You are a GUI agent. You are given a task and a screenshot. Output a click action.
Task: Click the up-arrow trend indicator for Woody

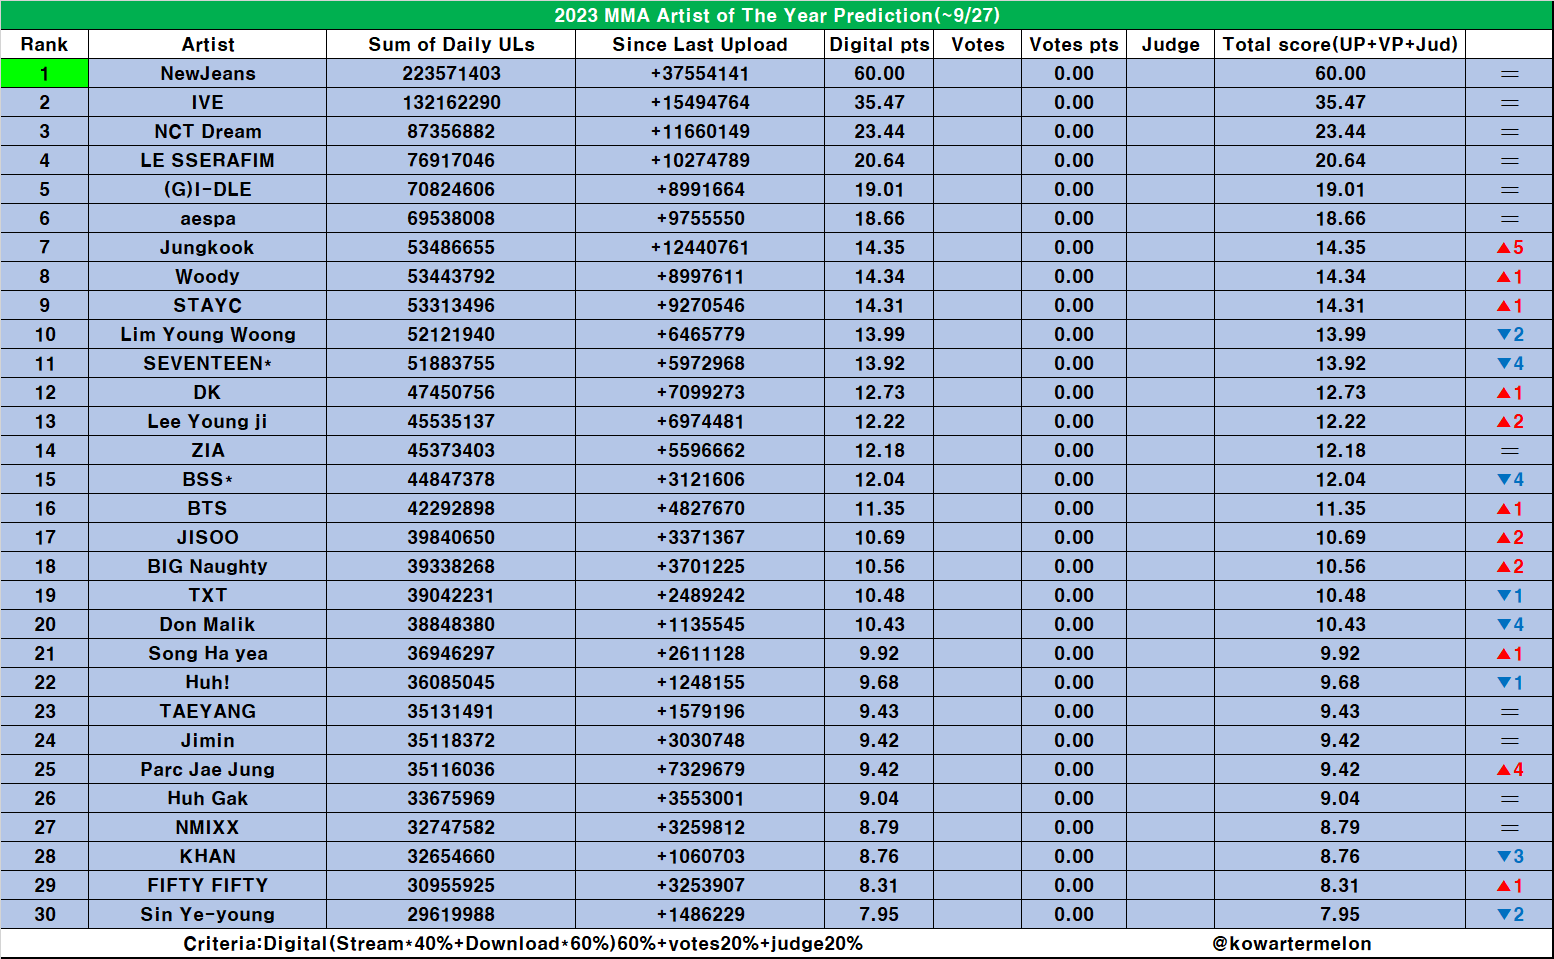[x=1510, y=276]
